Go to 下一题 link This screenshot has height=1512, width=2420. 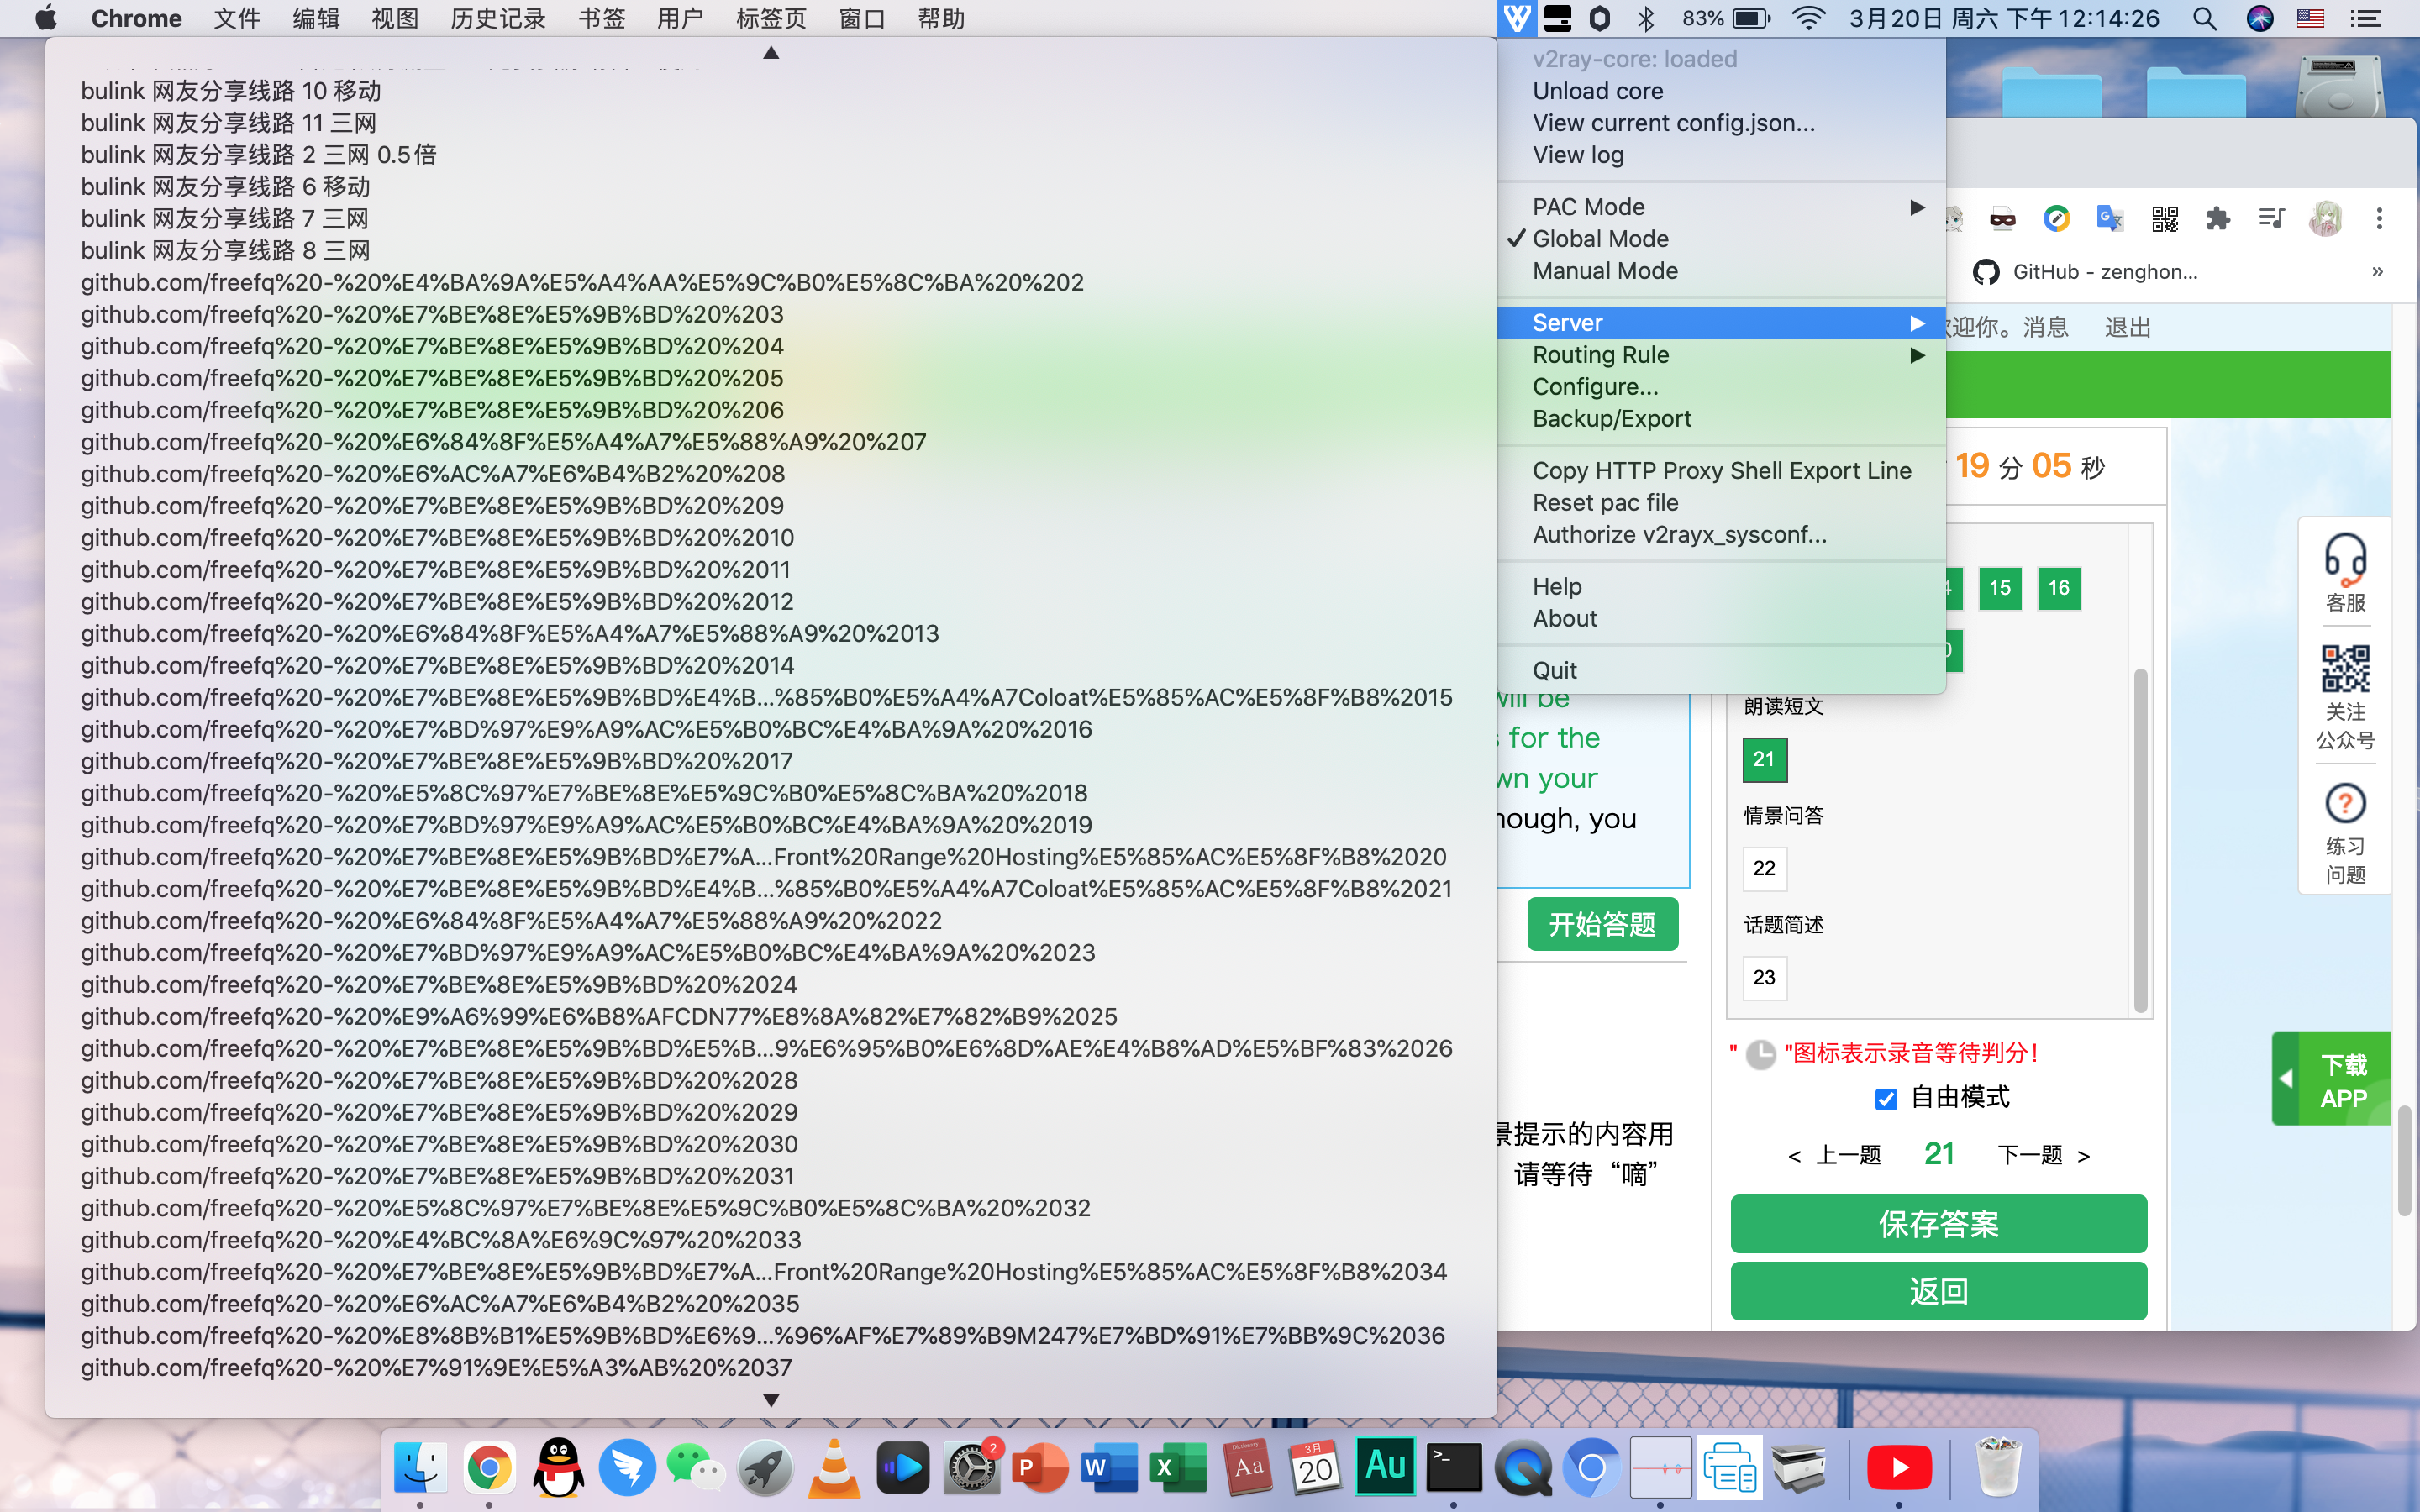click(2043, 1156)
